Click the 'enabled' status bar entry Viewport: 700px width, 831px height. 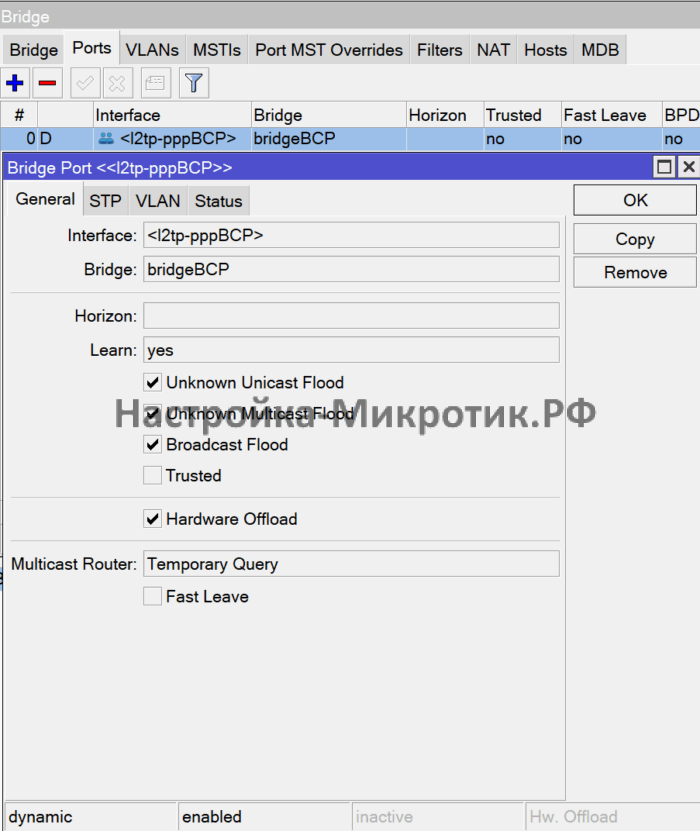tap(264, 816)
